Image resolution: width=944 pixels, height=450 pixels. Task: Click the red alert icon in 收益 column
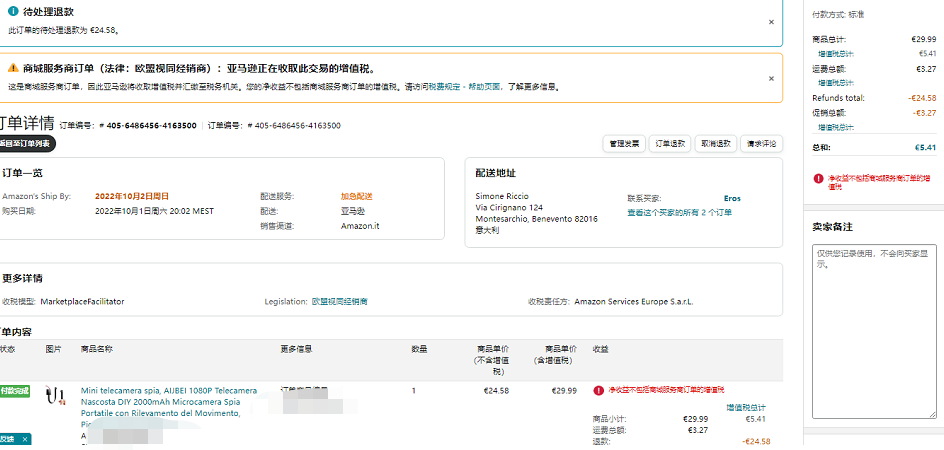598,390
